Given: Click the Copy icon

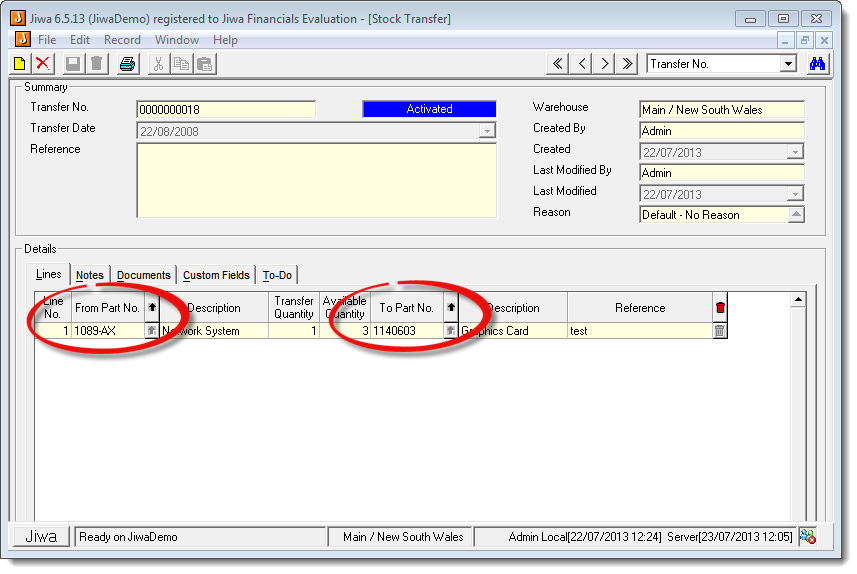Looking at the screenshot, I should pos(181,64).
